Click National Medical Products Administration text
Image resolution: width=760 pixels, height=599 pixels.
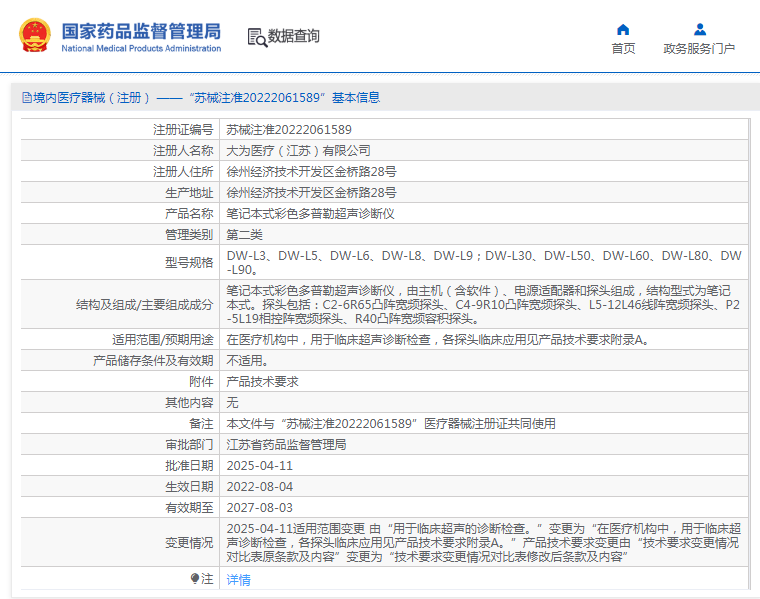pyautogui.click(x=141, y=48)
